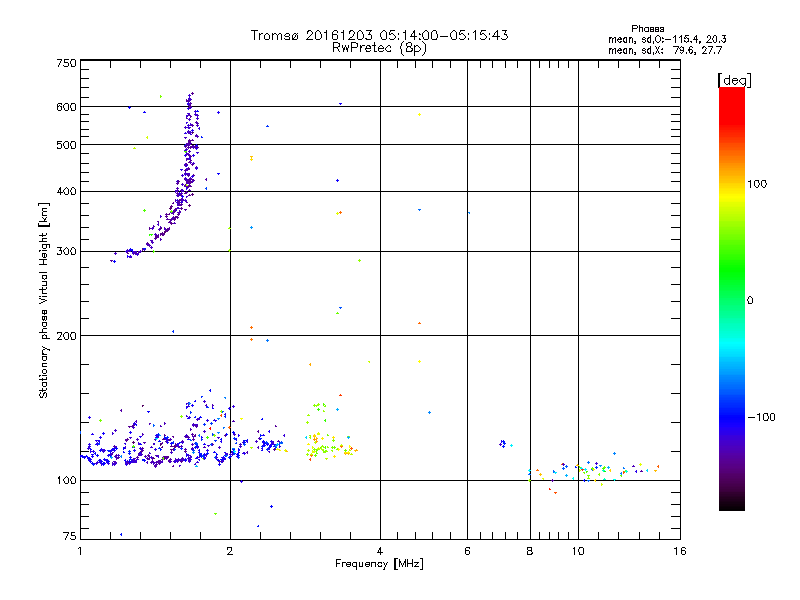
Task: Click the black bottom end of the color bar
Action: [x=732, y=505]
